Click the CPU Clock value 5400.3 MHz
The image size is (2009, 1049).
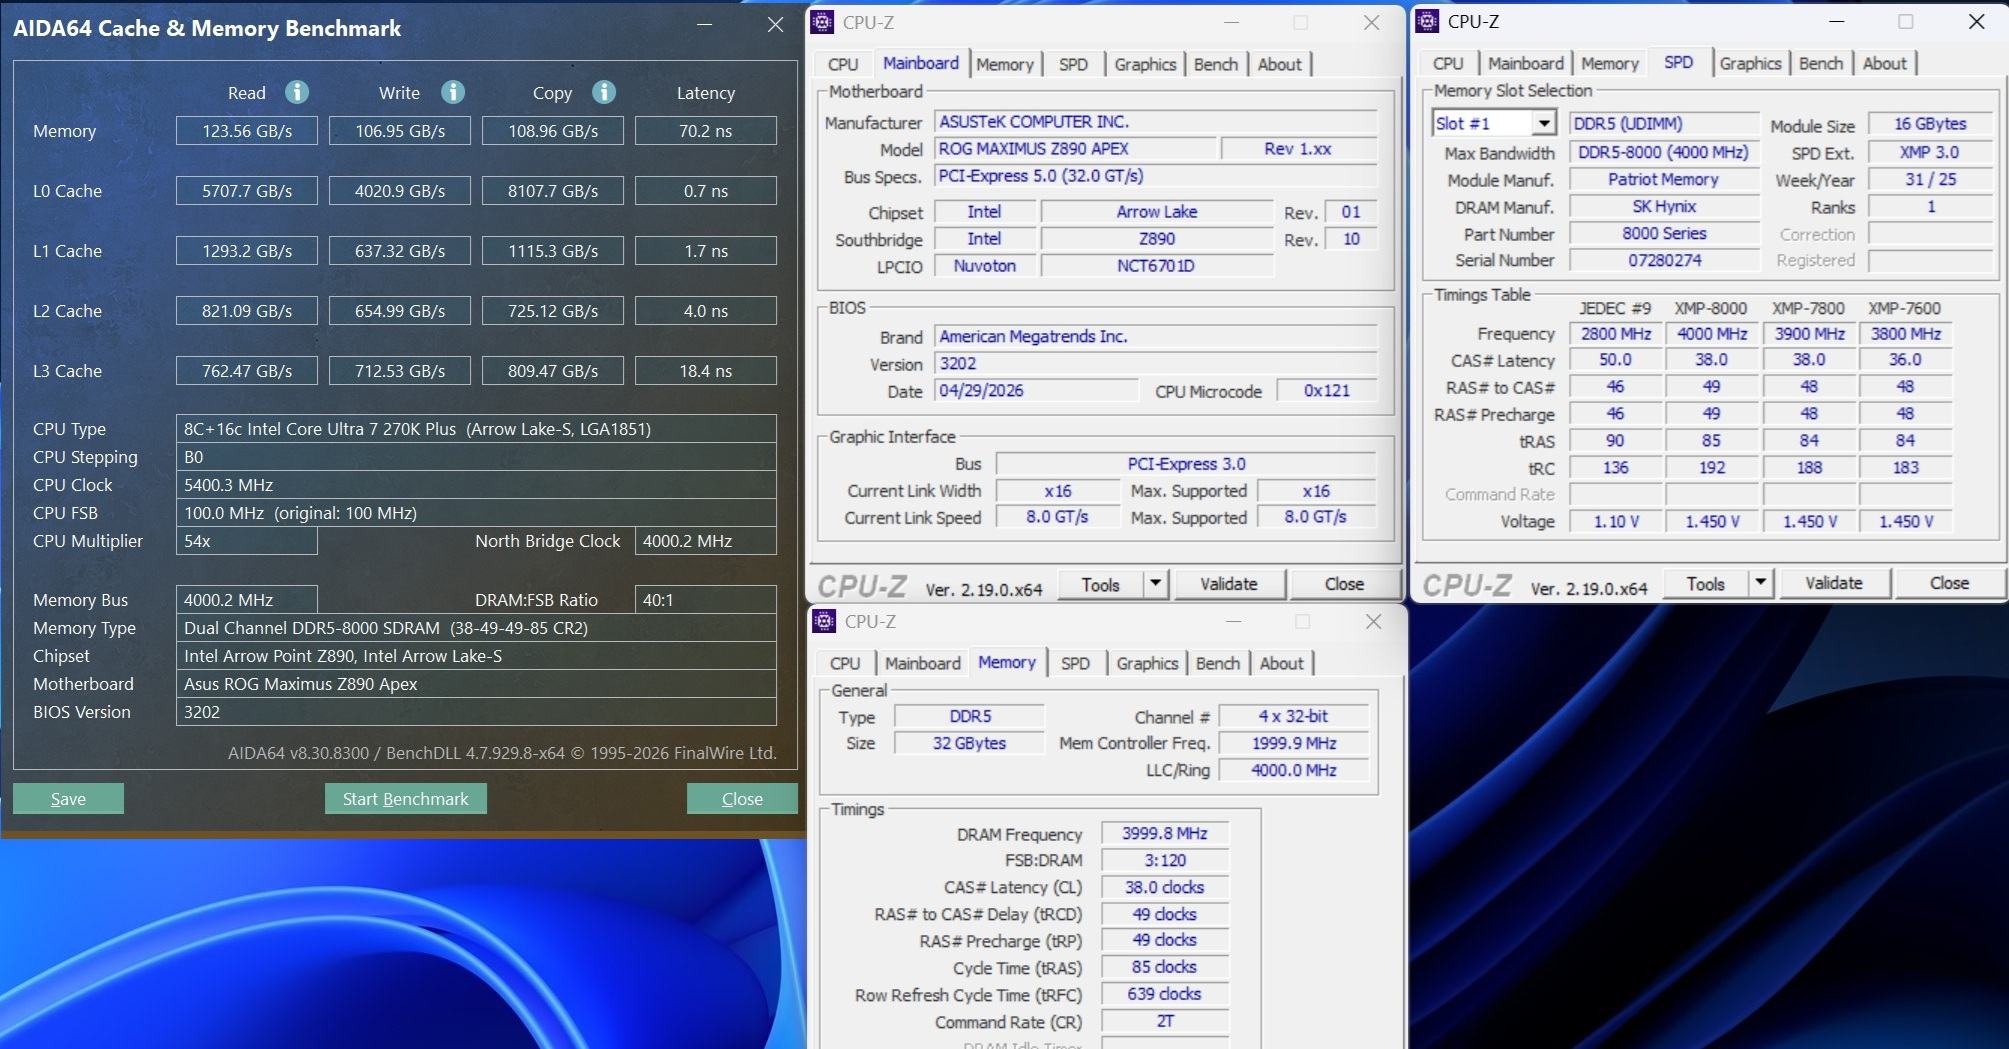coord(476,485)
